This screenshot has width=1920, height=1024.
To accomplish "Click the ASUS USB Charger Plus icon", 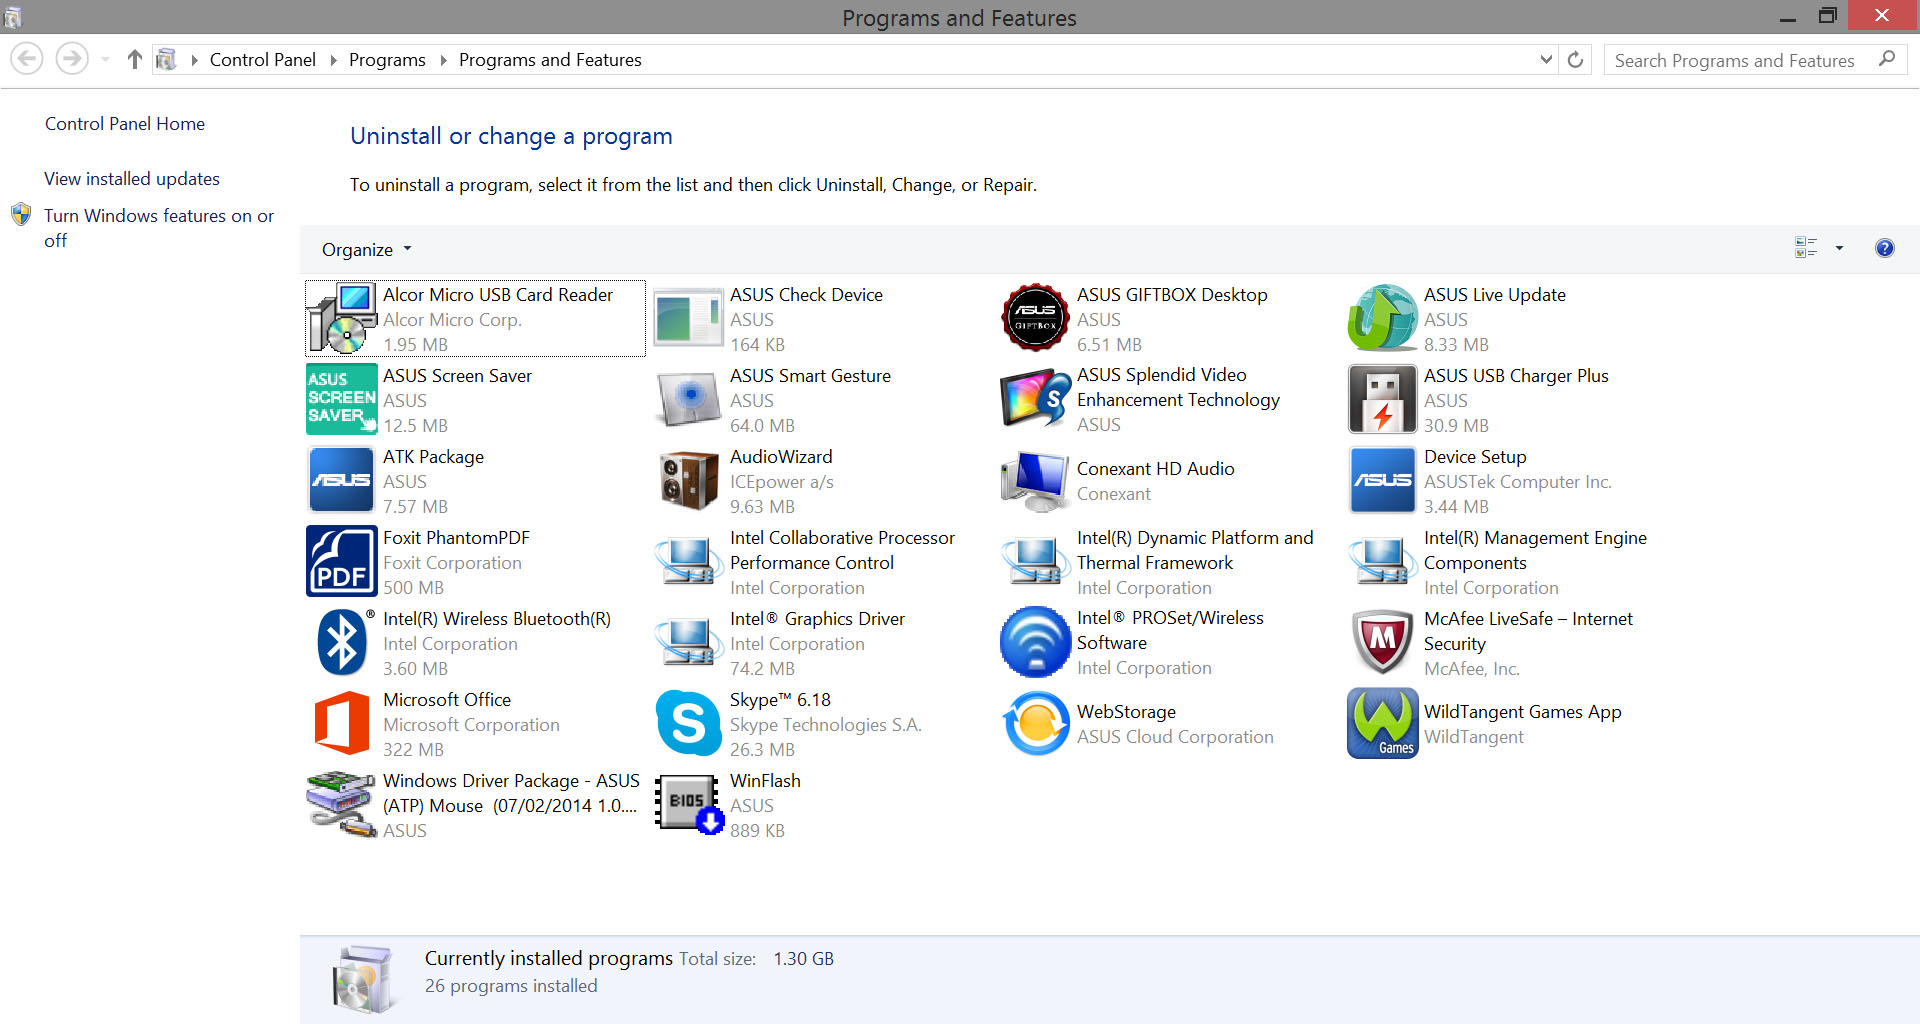I will click(x=1383, y=399).
